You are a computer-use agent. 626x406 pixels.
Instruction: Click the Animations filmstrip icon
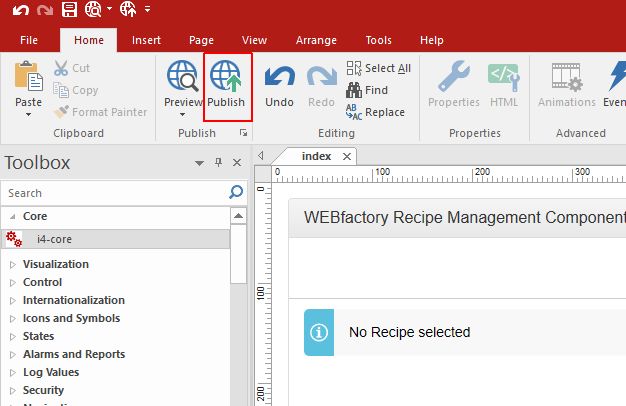pos(567,77)
